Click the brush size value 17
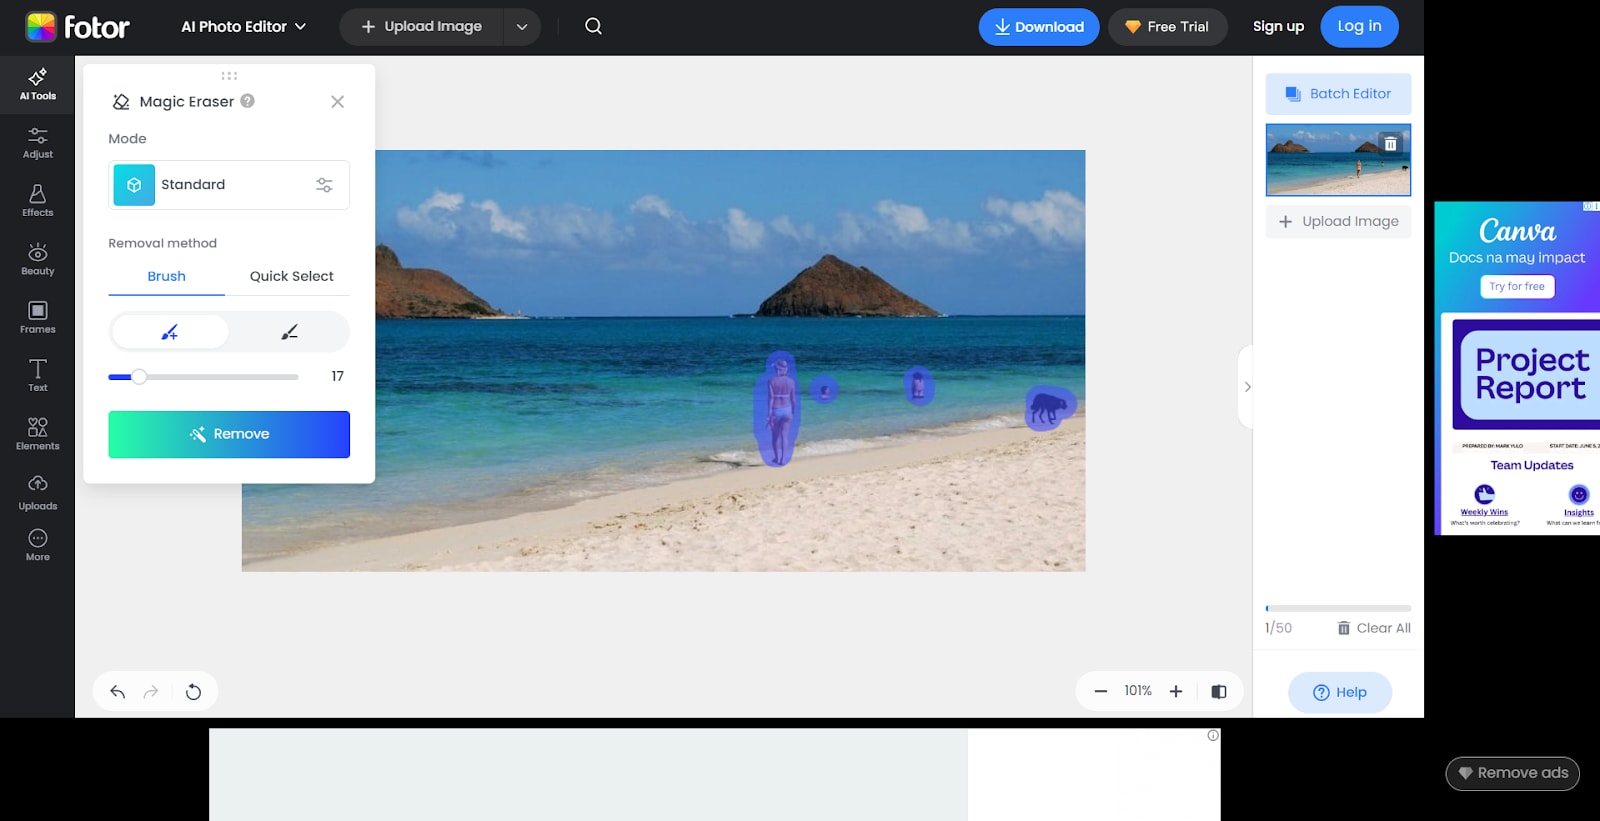1600x821 pixels. click(337, 376)
